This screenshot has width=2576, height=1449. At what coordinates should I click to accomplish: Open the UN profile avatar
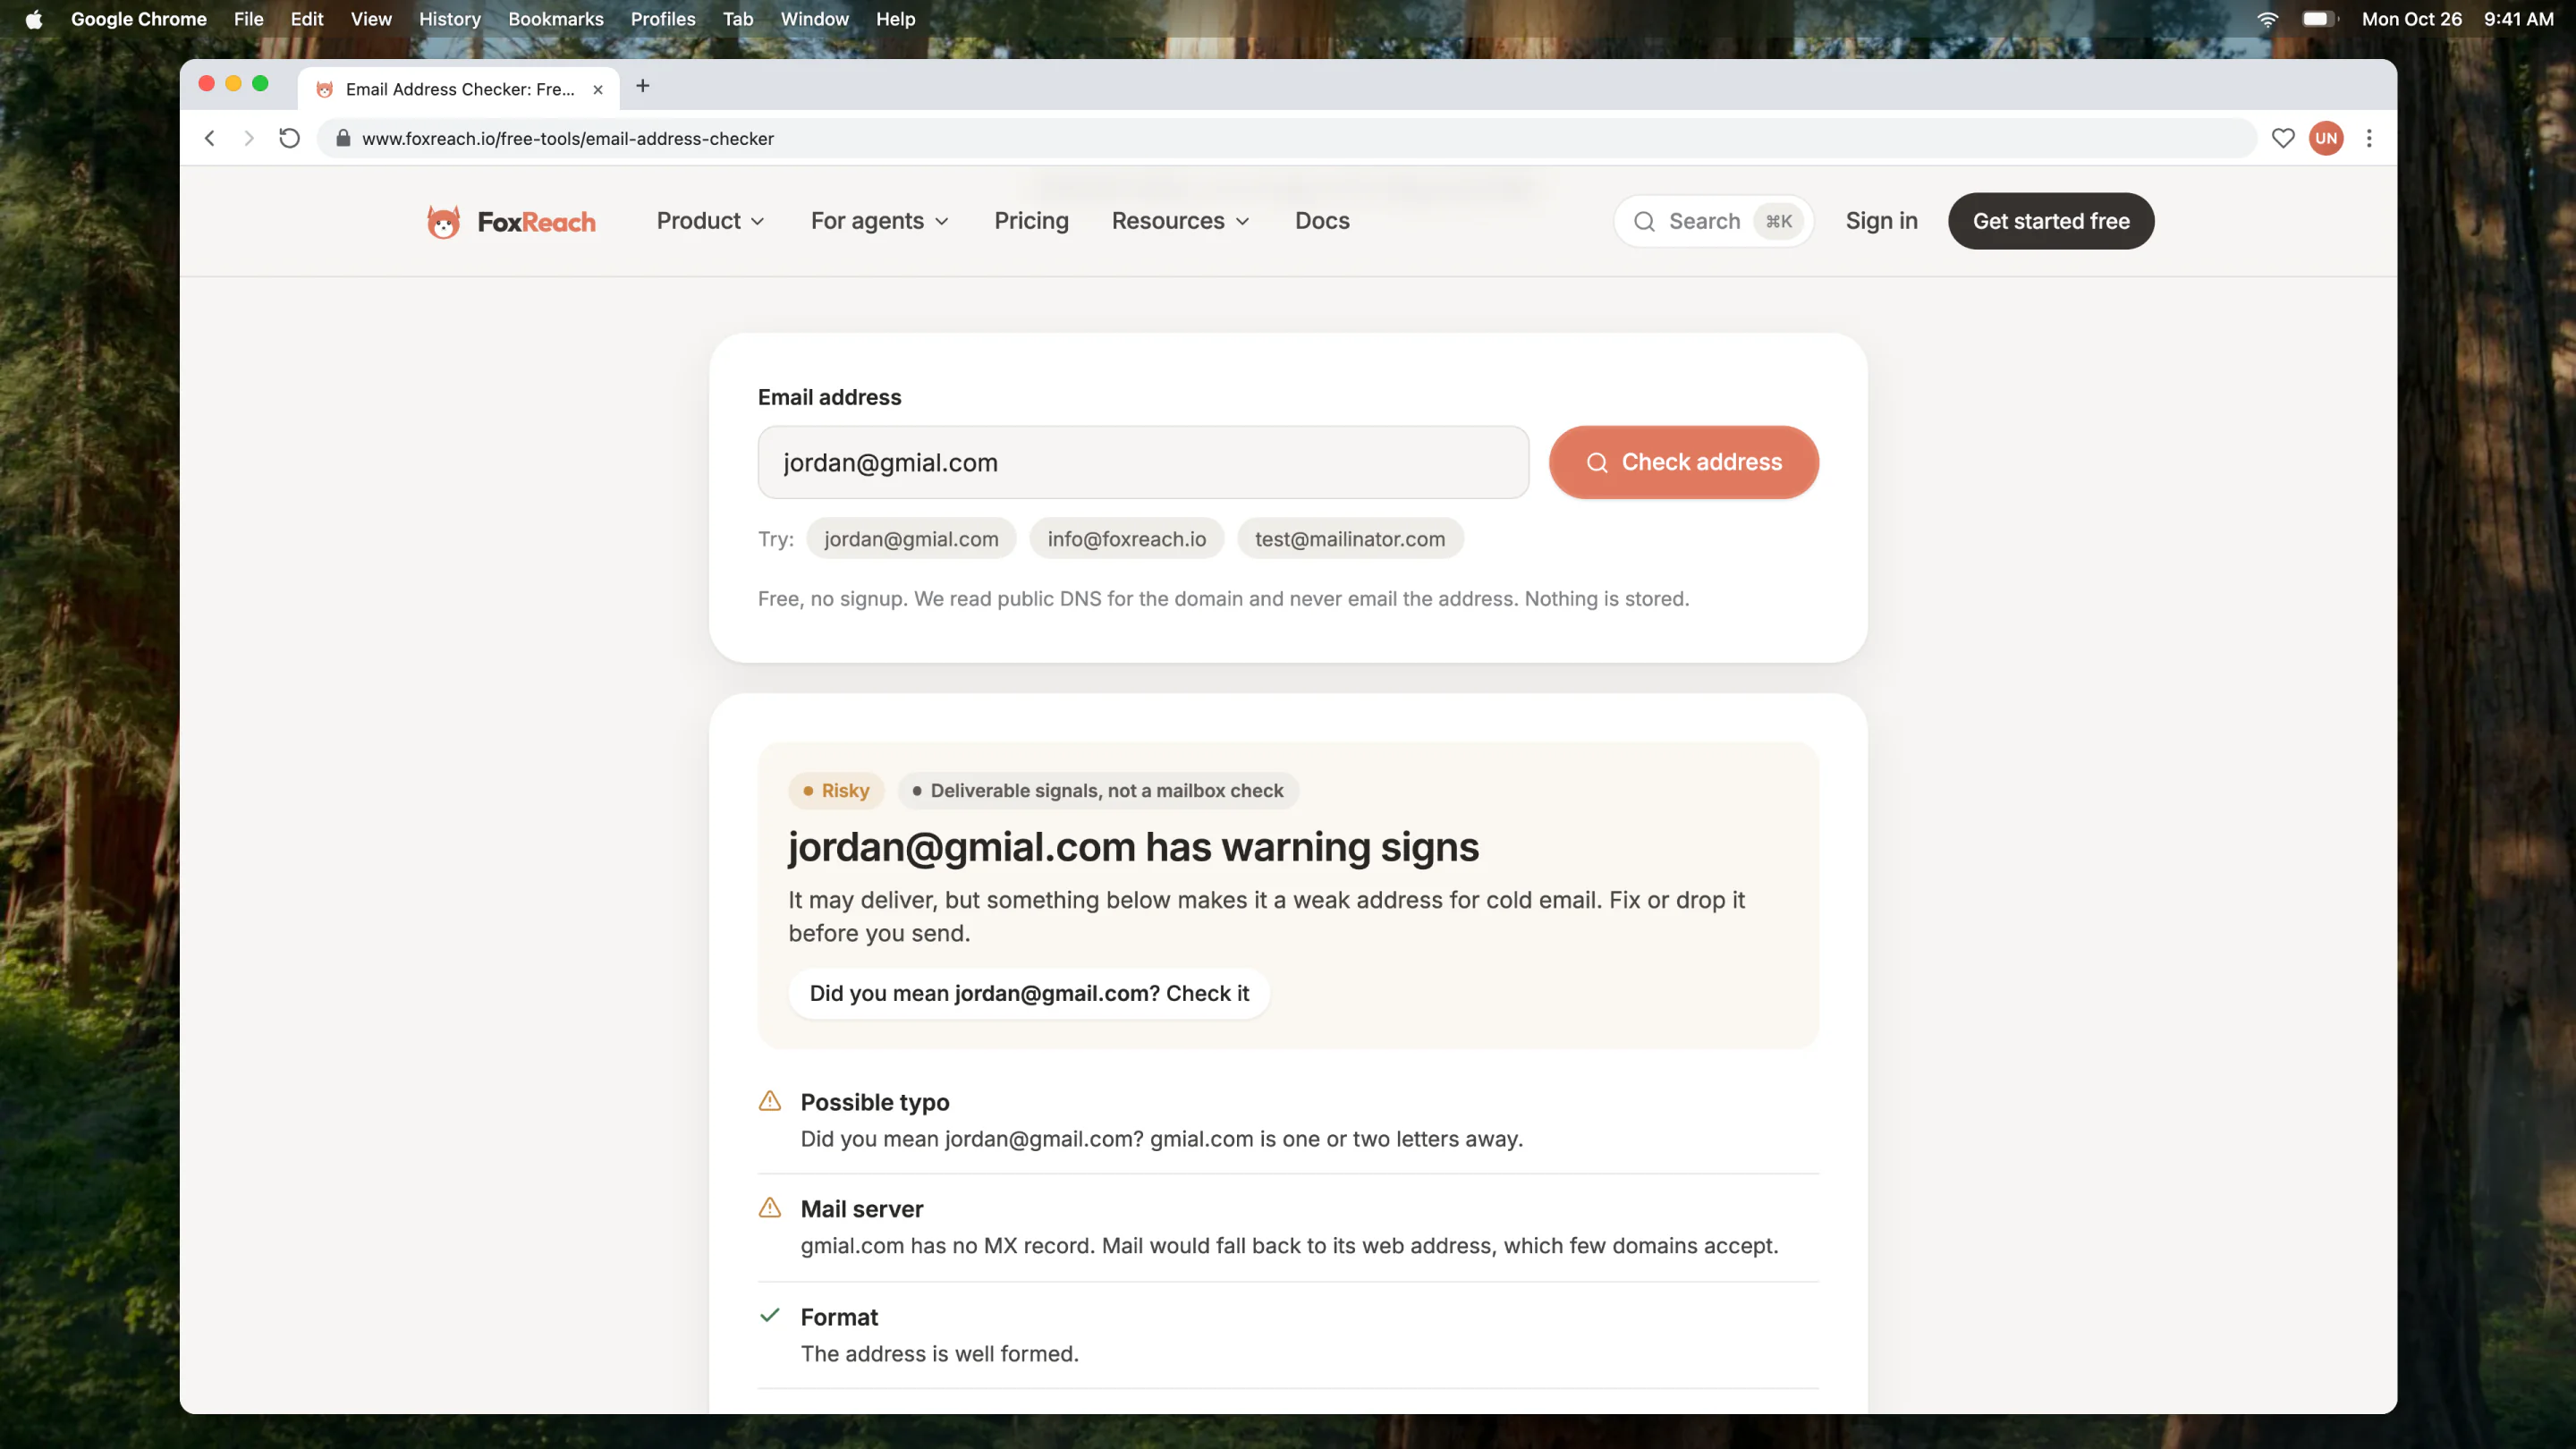[2326, 138]
